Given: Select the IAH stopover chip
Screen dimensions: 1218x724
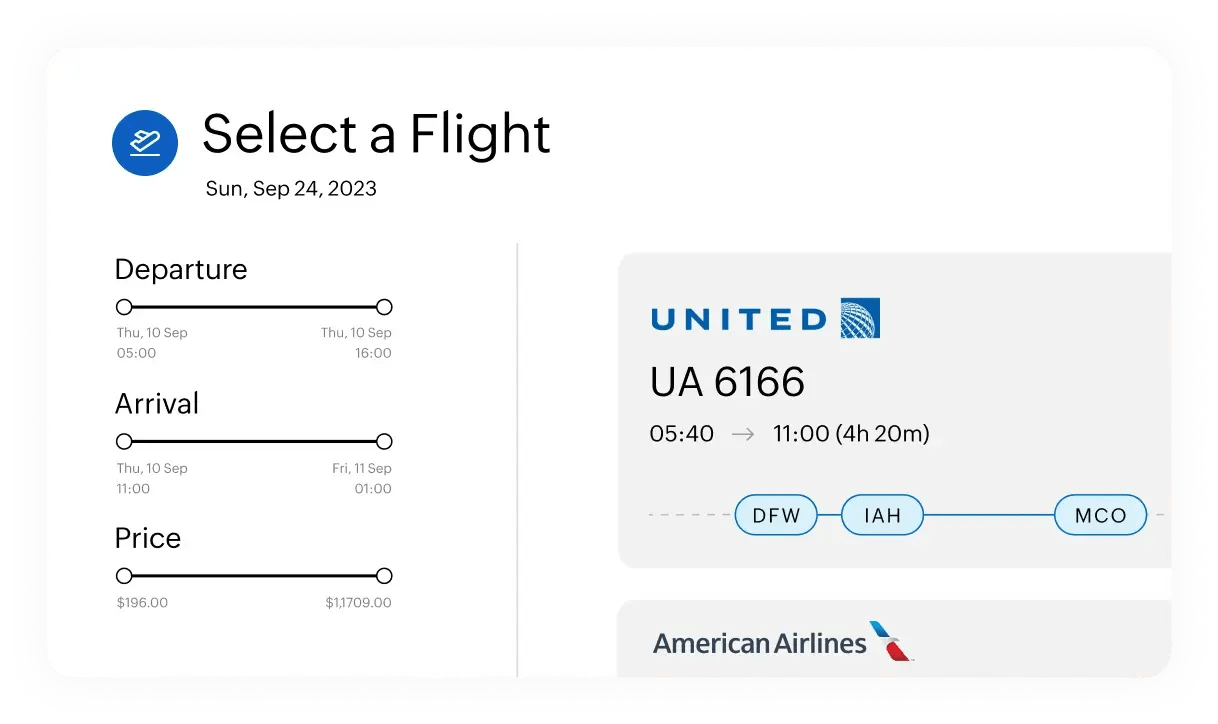Looking at the screenshot, I should 882,516.
